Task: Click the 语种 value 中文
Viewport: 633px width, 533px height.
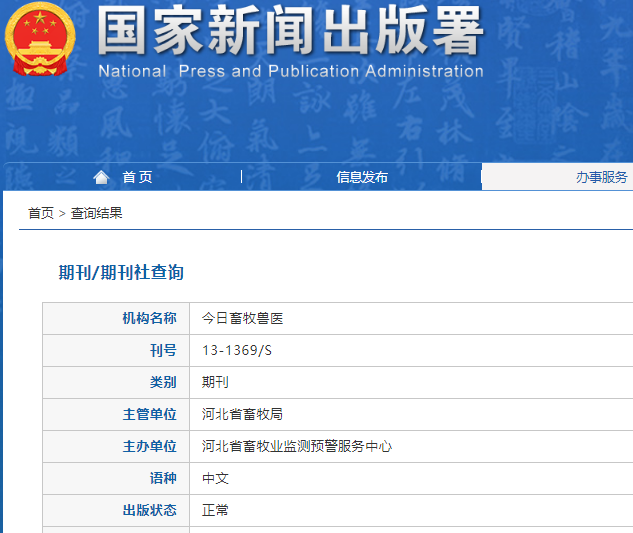Action: coord(215,478)
